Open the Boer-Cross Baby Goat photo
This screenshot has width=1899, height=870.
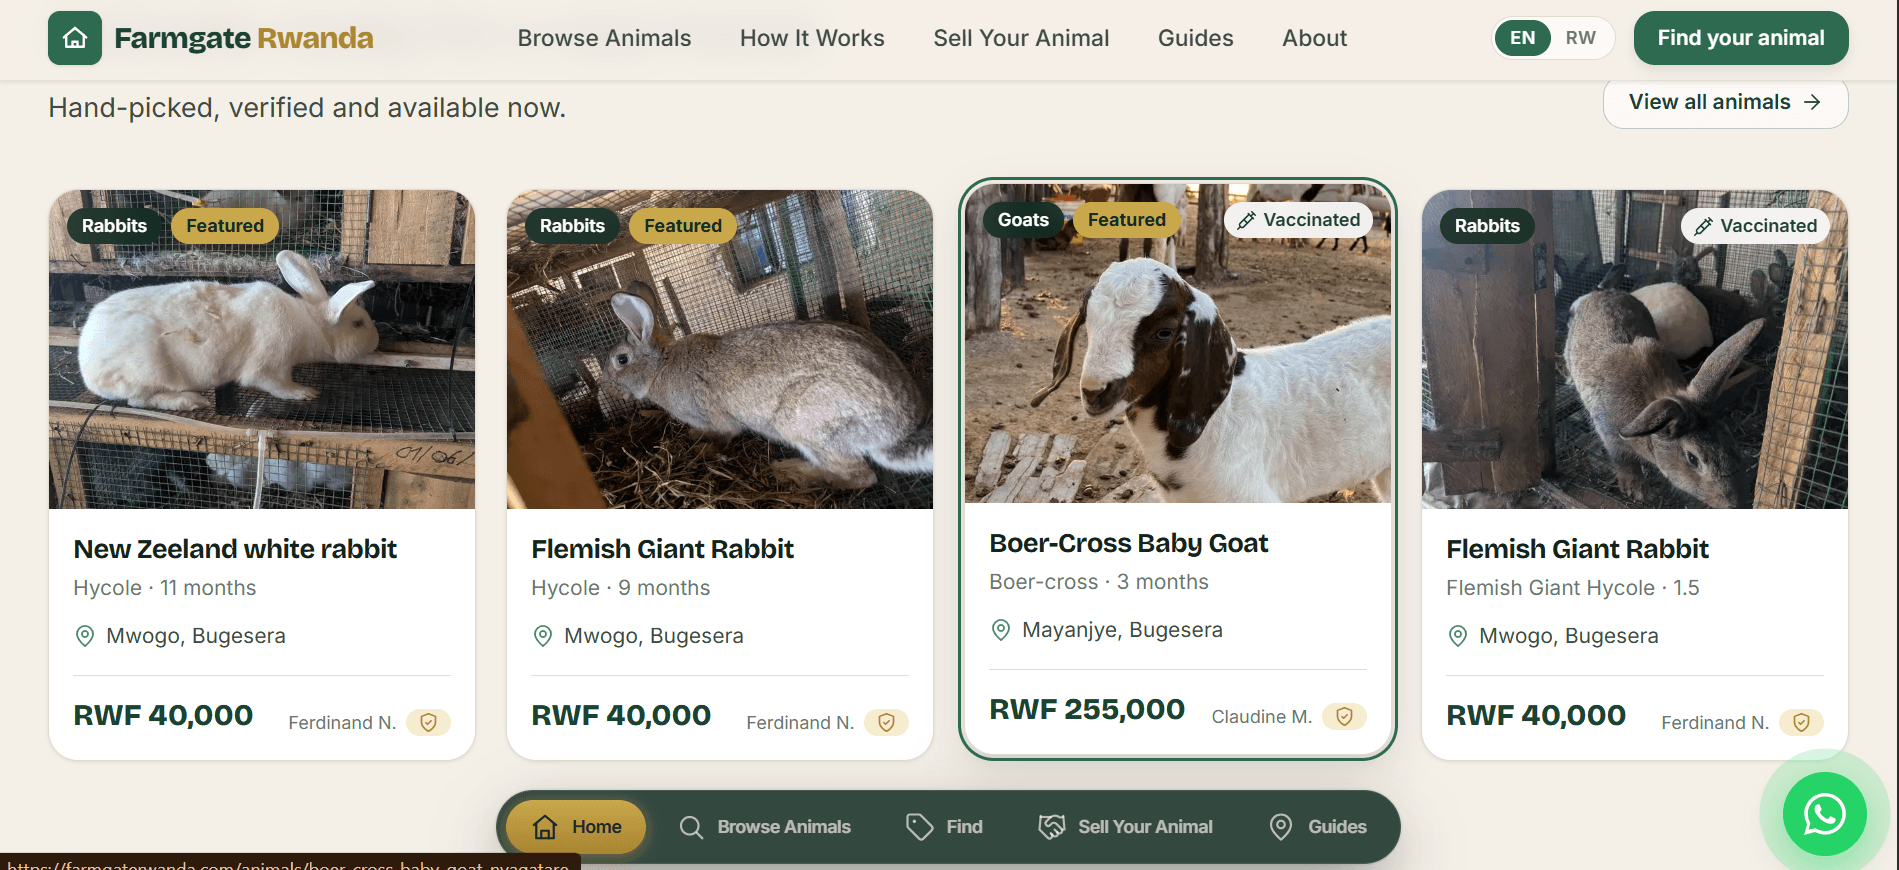point(1178,343)
